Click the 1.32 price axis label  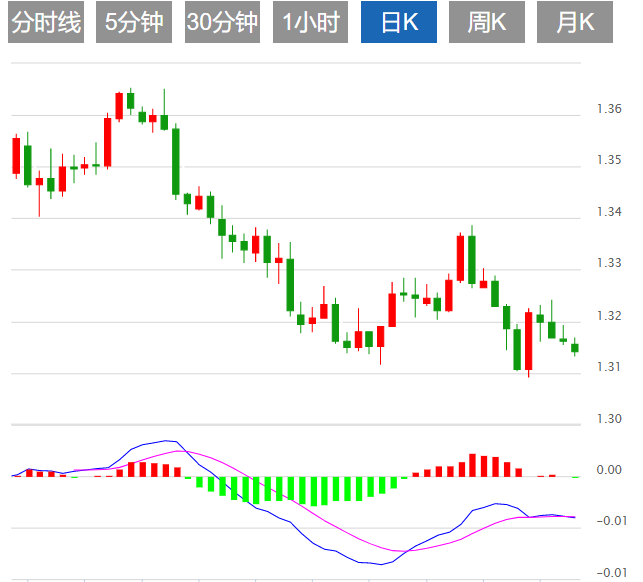(x=609, y=315)
